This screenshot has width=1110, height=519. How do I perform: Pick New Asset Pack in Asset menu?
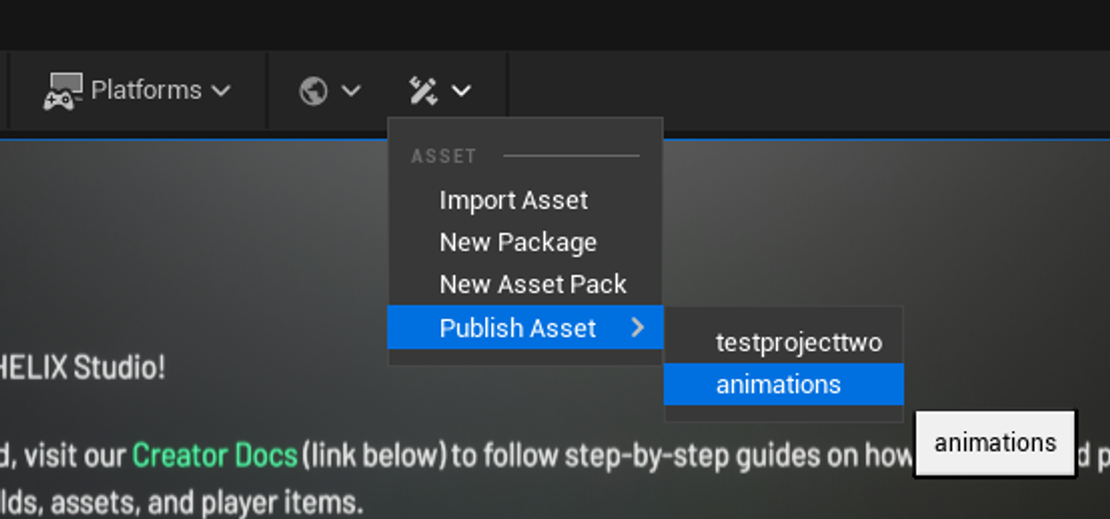[x=533, y=284]
